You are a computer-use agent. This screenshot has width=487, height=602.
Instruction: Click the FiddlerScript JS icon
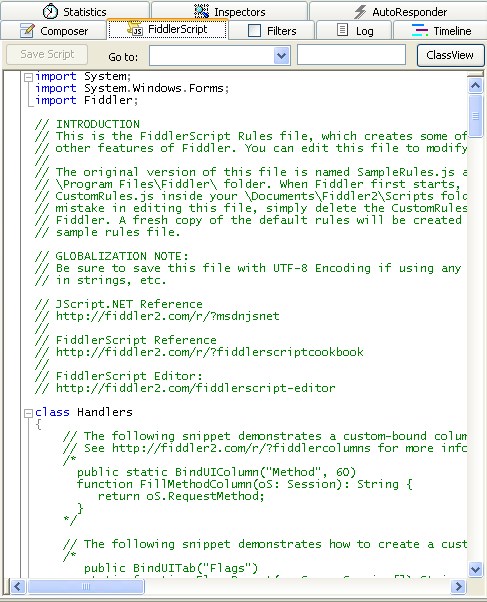point(135,29)
